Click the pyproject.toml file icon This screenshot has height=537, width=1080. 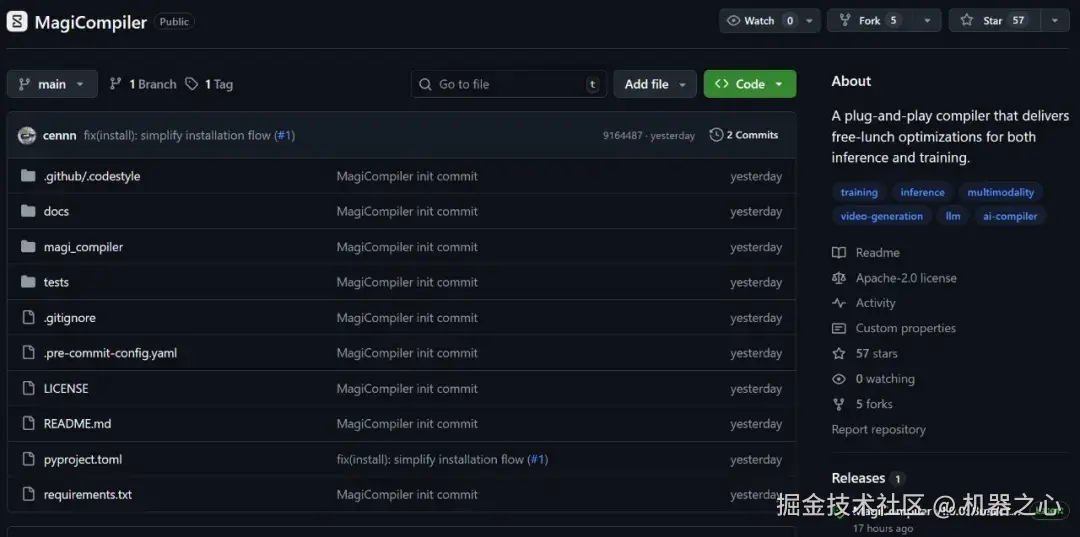pyautogui.click(x=28, y=459)
